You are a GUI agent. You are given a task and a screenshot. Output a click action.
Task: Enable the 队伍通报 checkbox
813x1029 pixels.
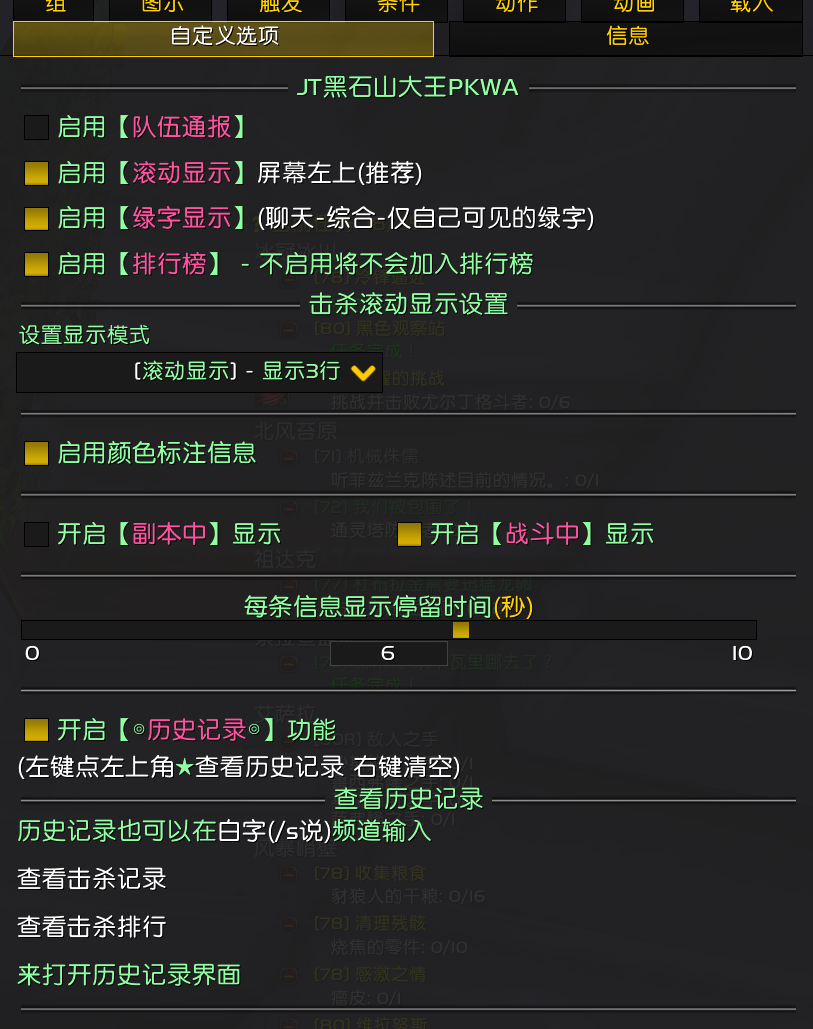[36, 127]
